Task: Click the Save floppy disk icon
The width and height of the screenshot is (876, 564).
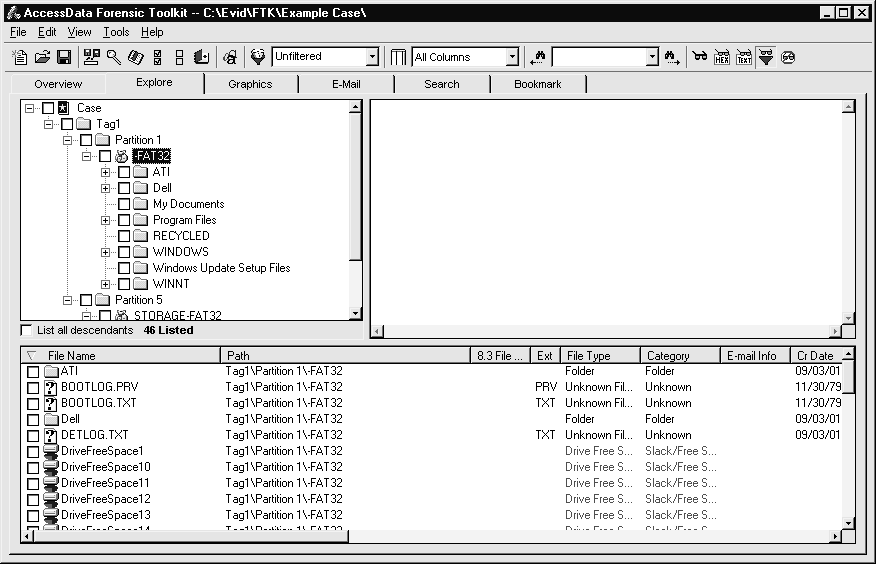Action: (64, 57)
